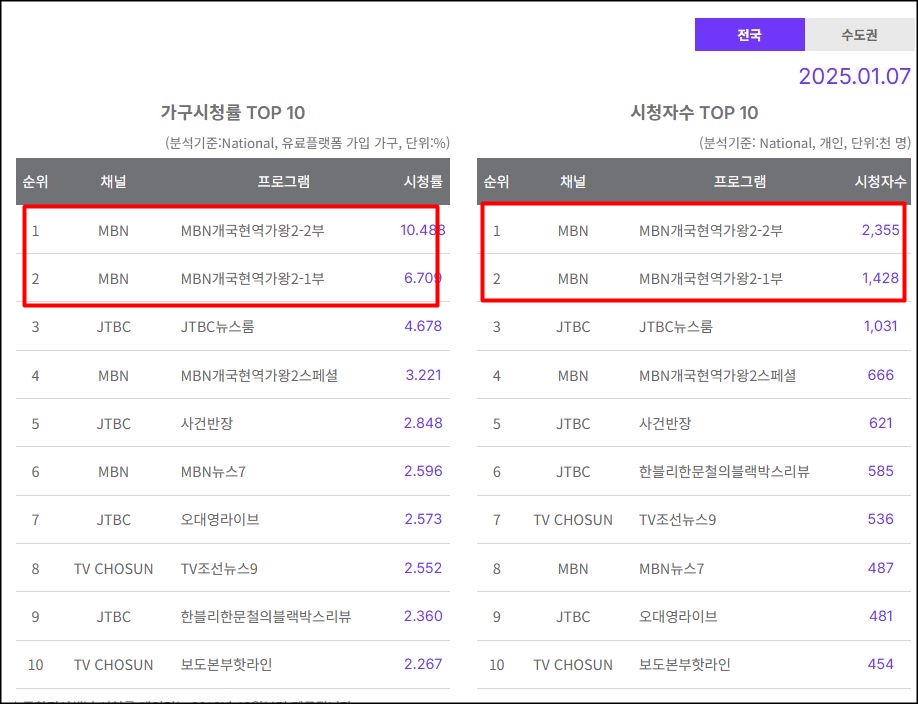The height and width of the screenshot is (704, 918).
Task: Click MBN개국현역가왕2-1부 in household ratings table
Action: [x=252, y=279]
